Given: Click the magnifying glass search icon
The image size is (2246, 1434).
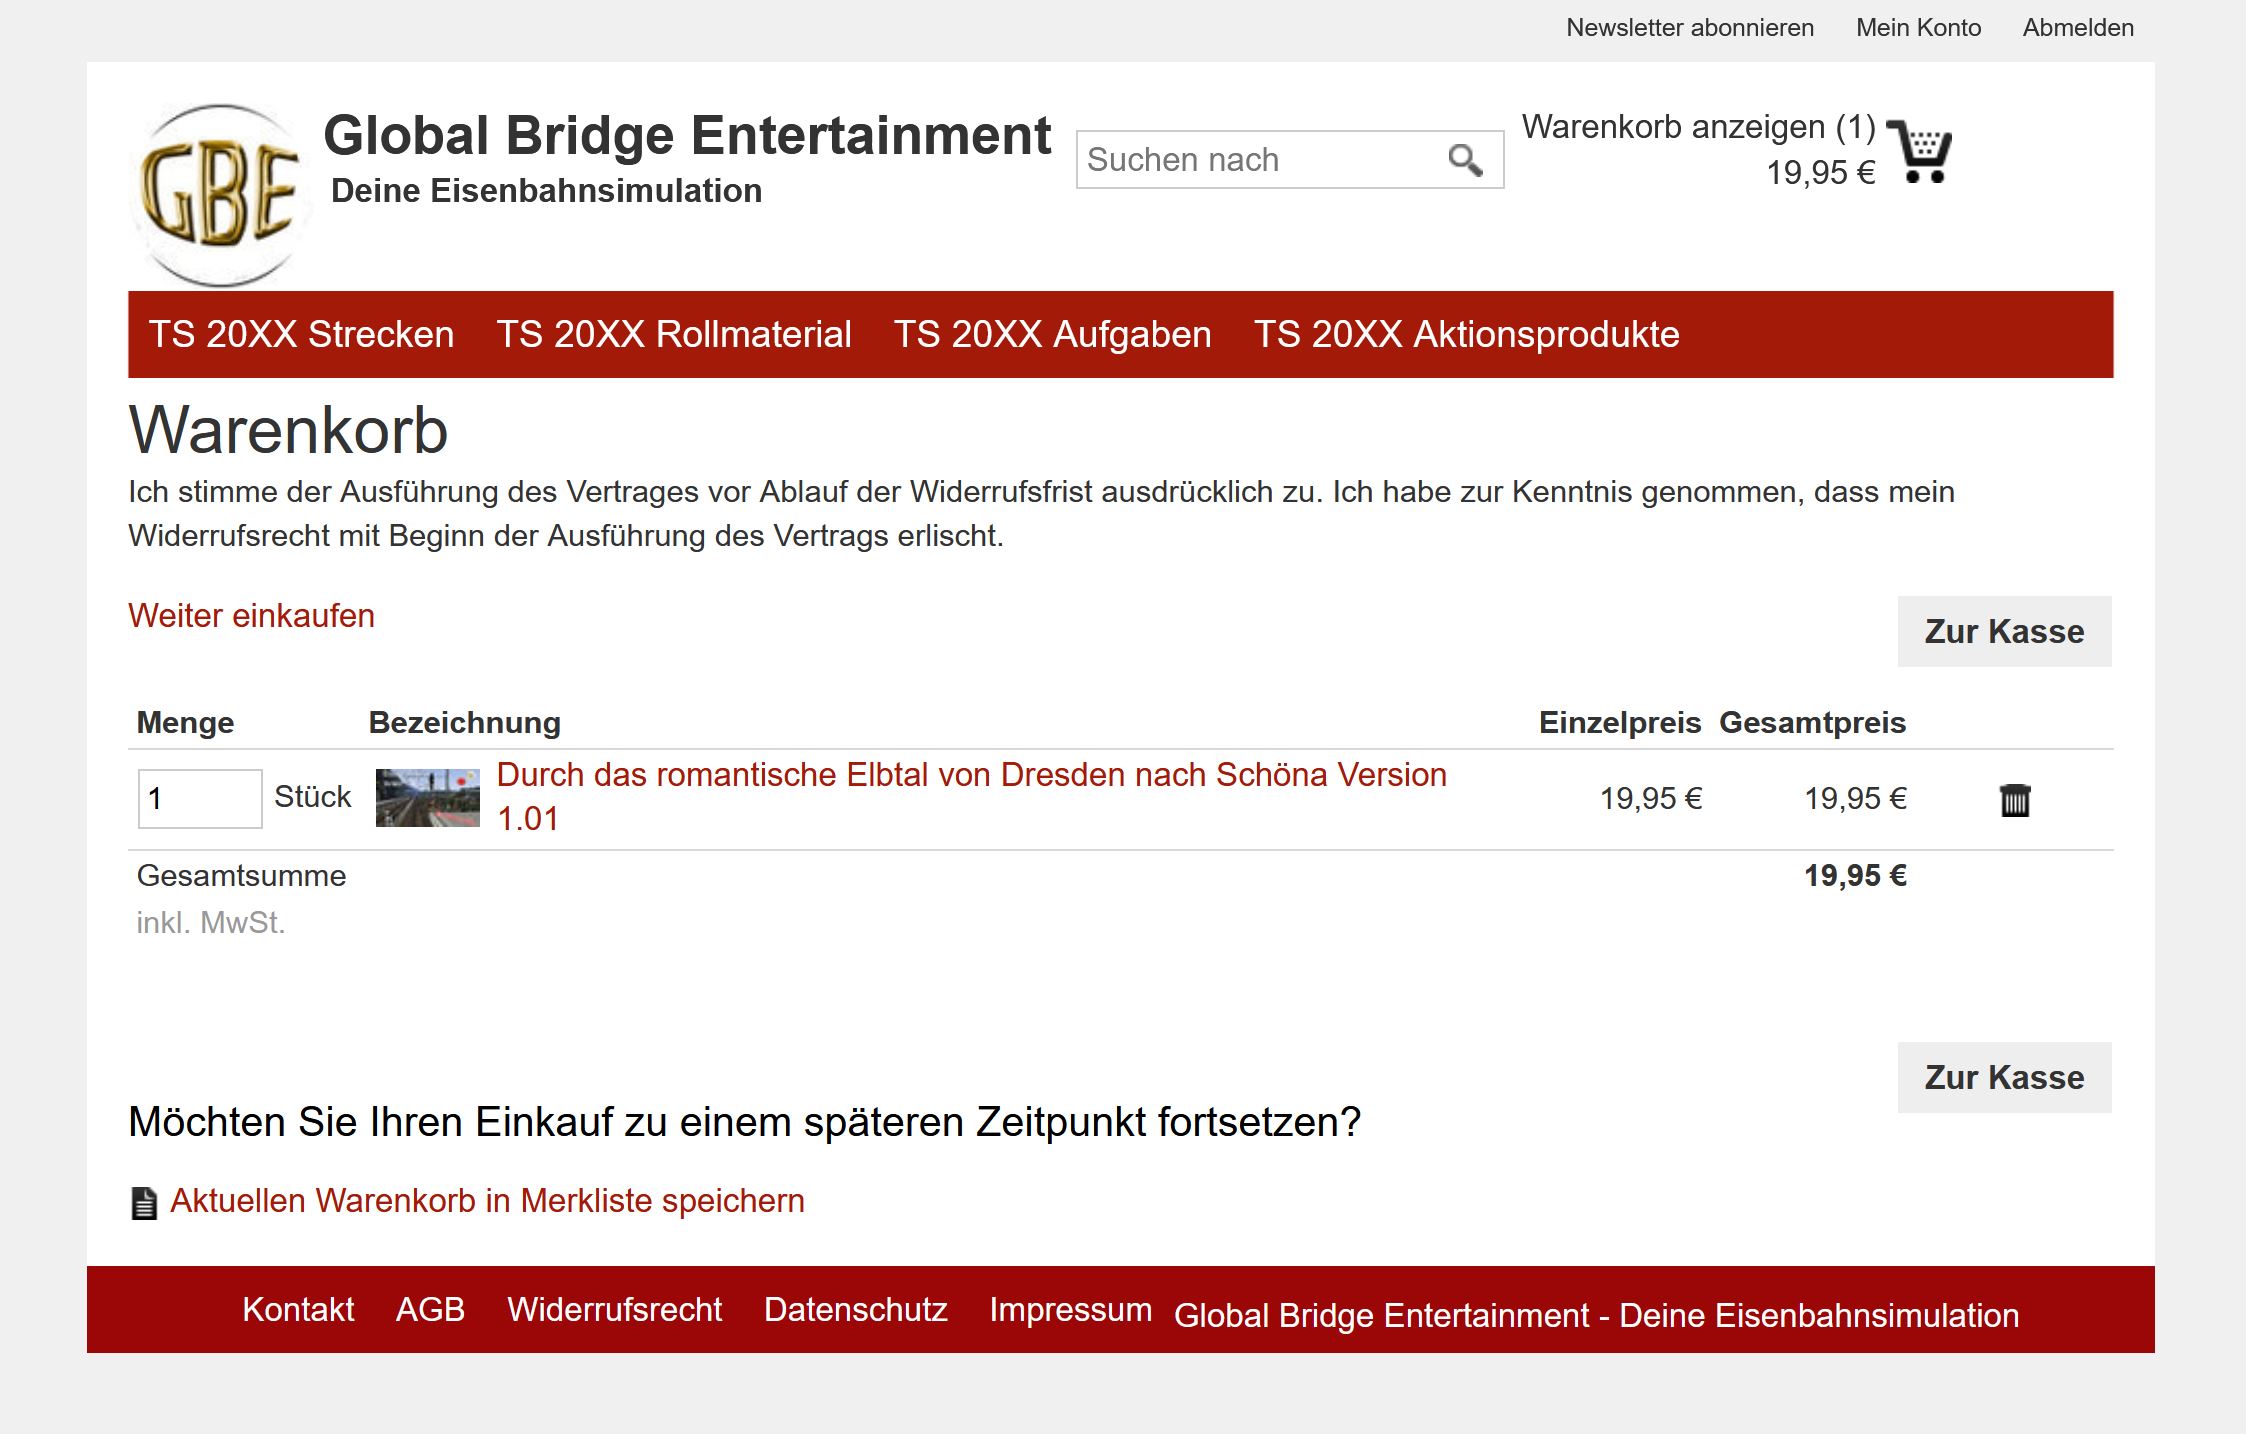Looking at the screenshot, I should (1465, 160).
